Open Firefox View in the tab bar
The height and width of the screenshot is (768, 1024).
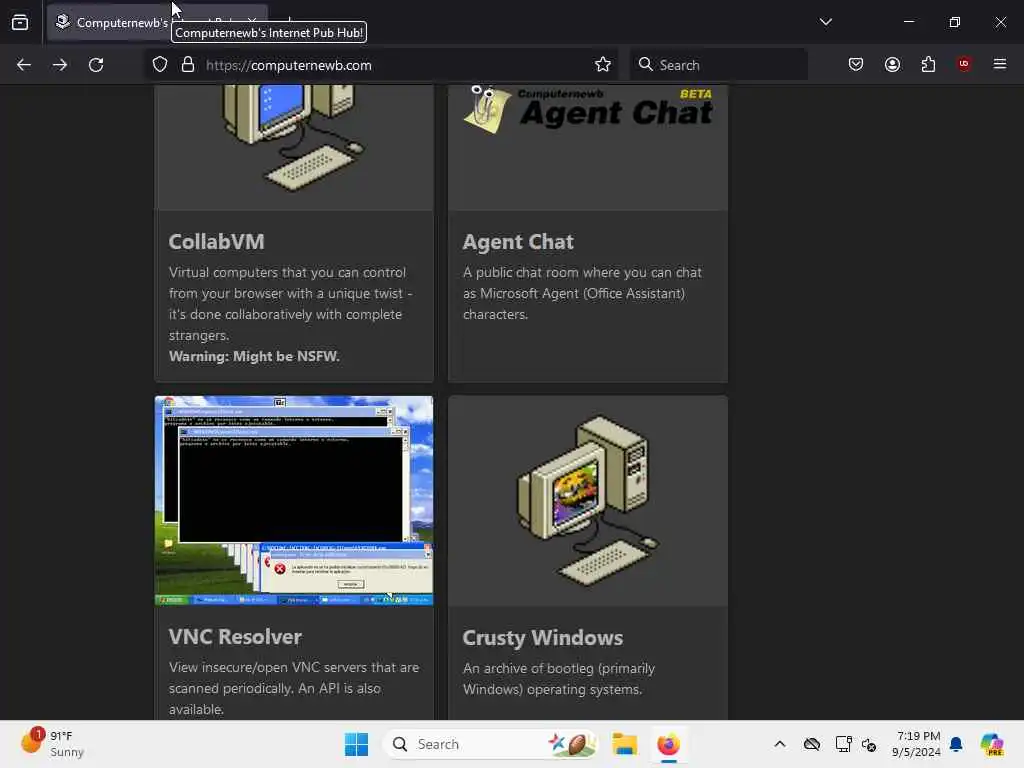click(x=20, y=22)
